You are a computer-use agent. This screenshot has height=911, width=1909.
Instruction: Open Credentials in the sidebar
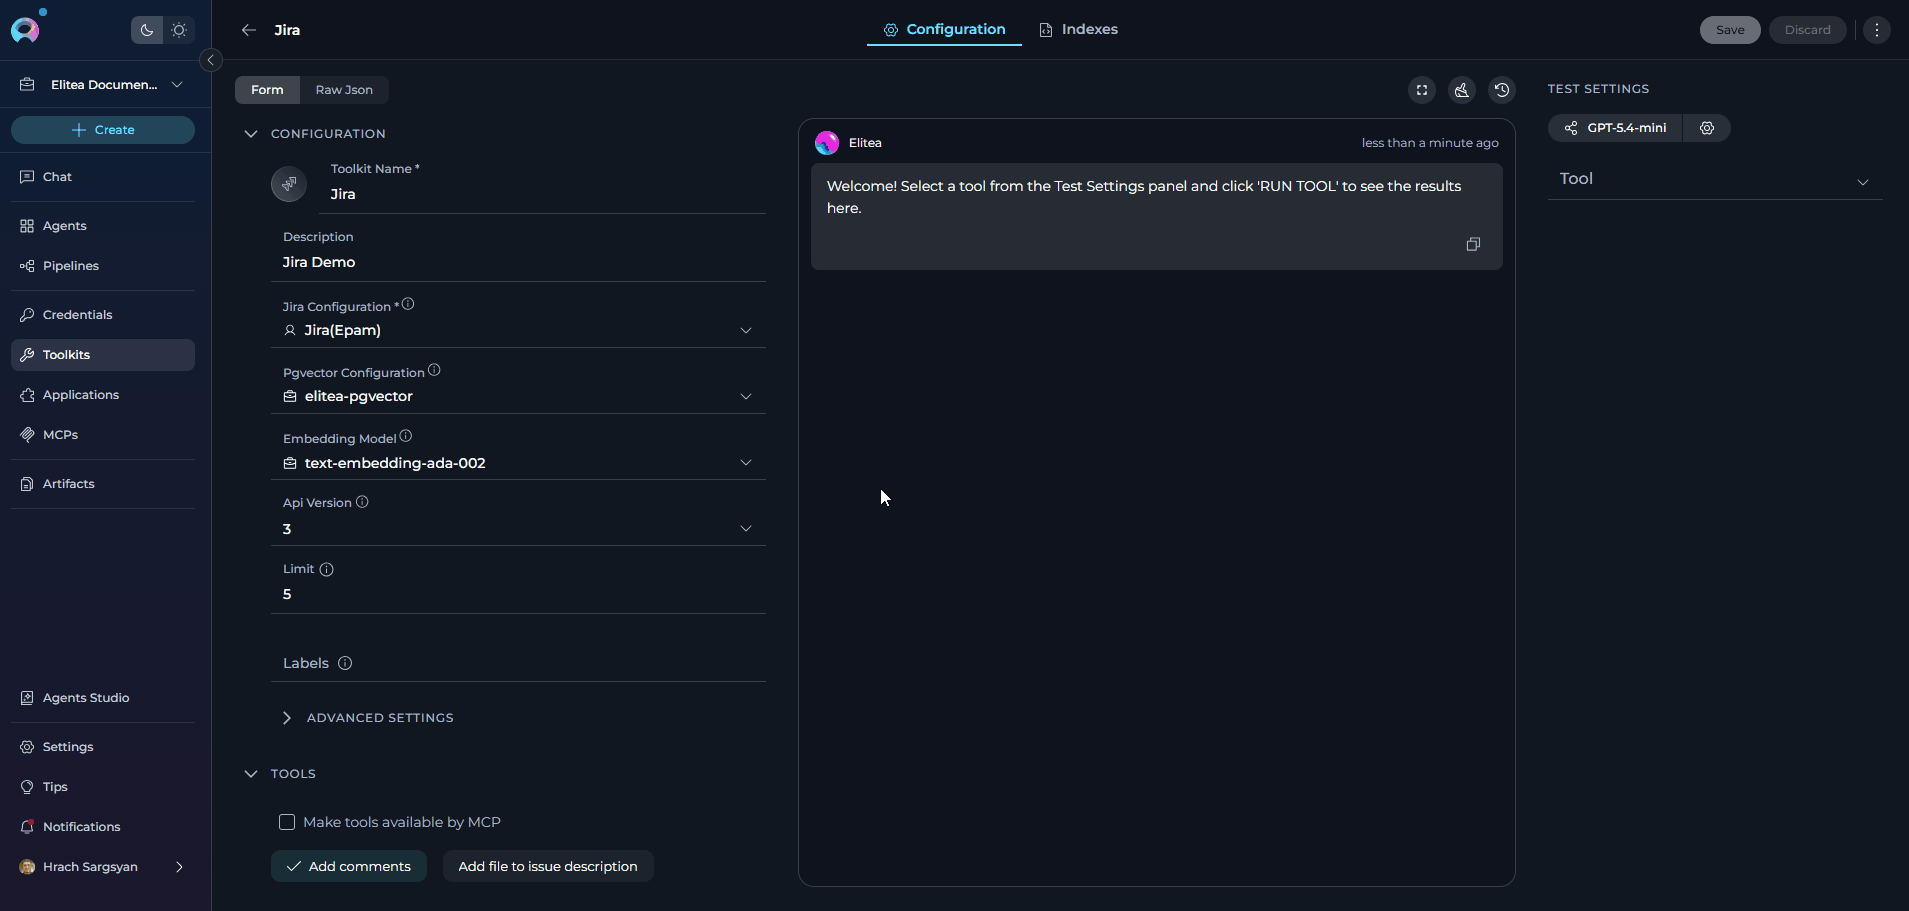coord(103,315)
